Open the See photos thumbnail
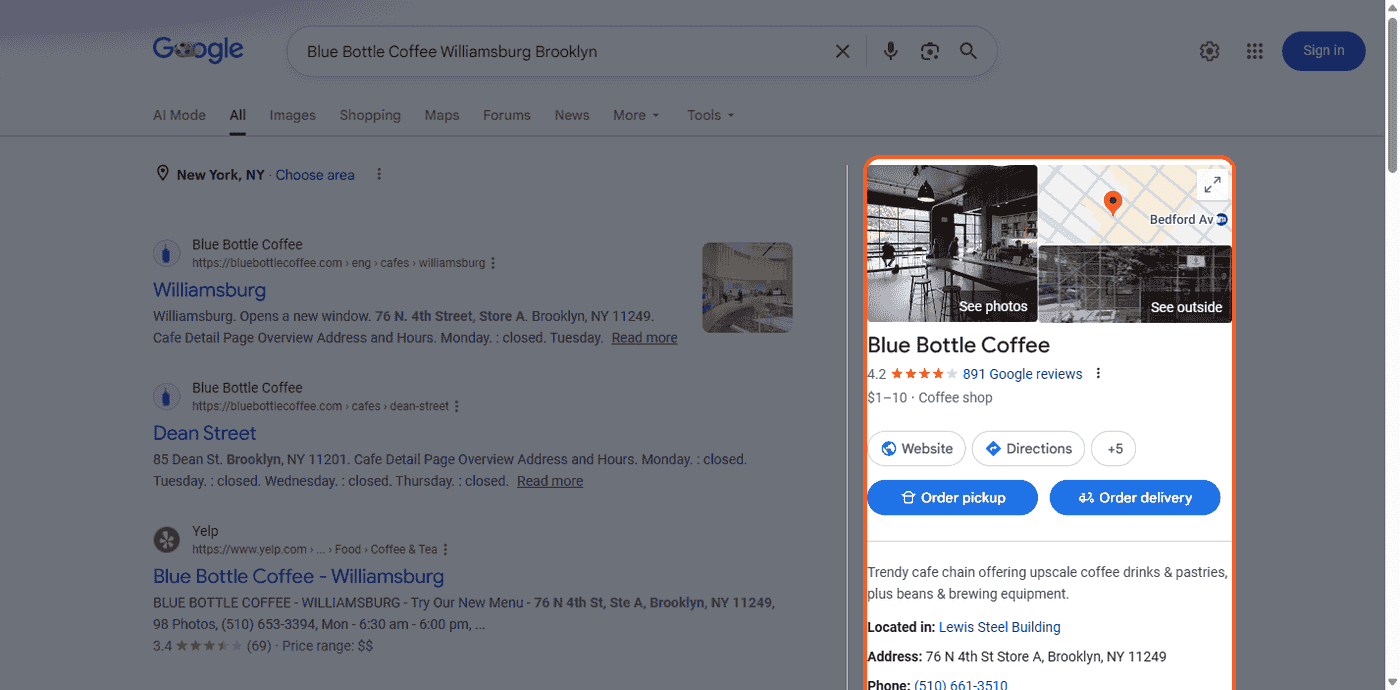This screenshot has width=1400, height=690. point(952,243)
